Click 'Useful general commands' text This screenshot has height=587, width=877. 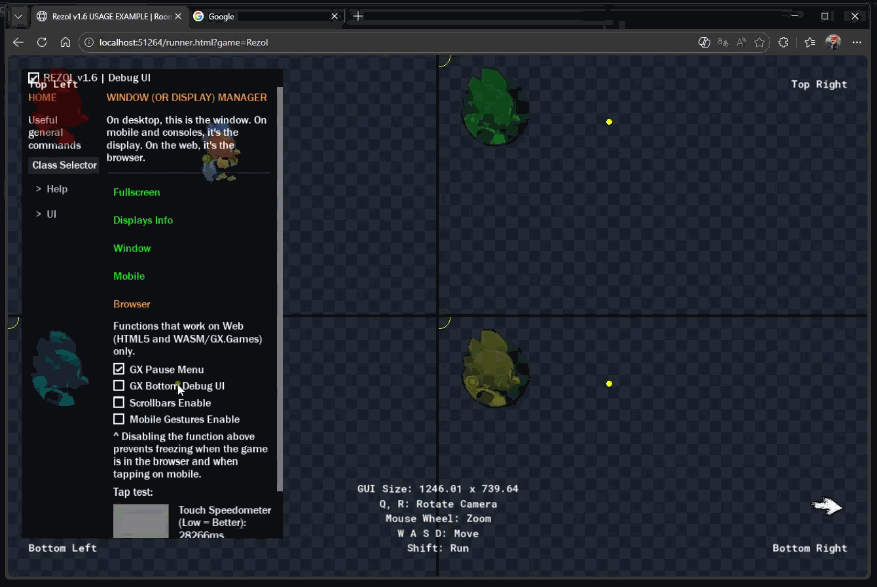[x=54, y=132]
